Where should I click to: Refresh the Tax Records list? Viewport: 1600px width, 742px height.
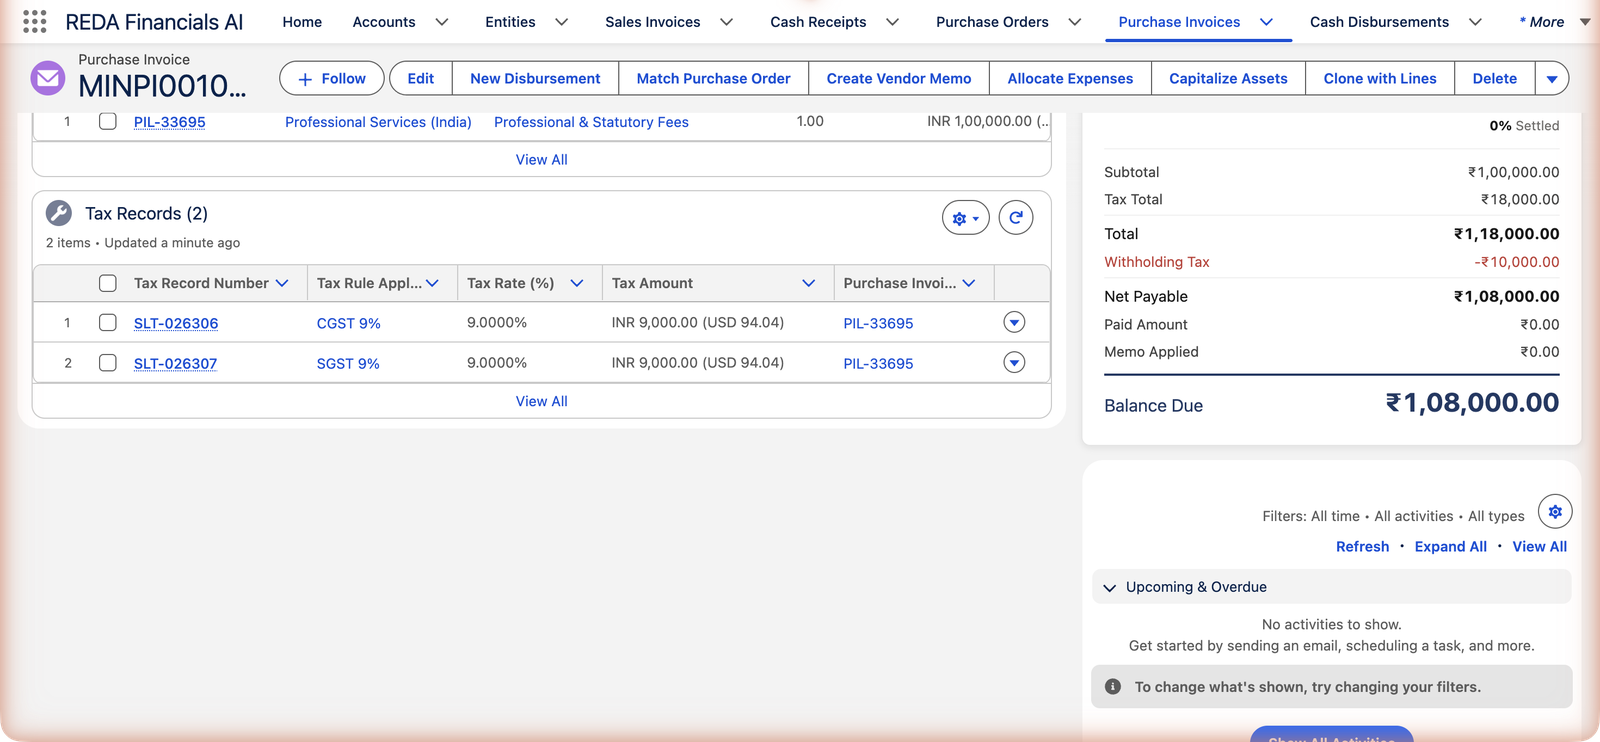point(1016,218)
